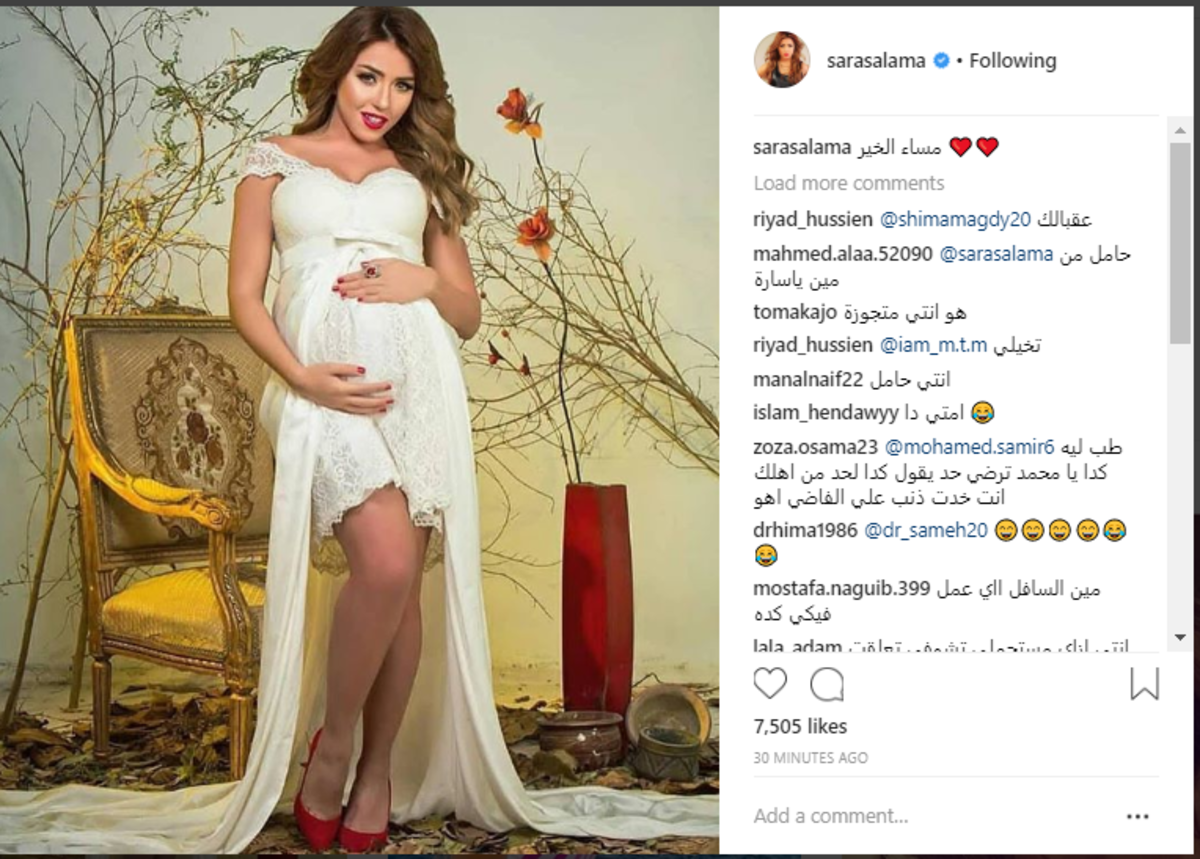Click the main post photo
1200x859 pixels.
360,430
